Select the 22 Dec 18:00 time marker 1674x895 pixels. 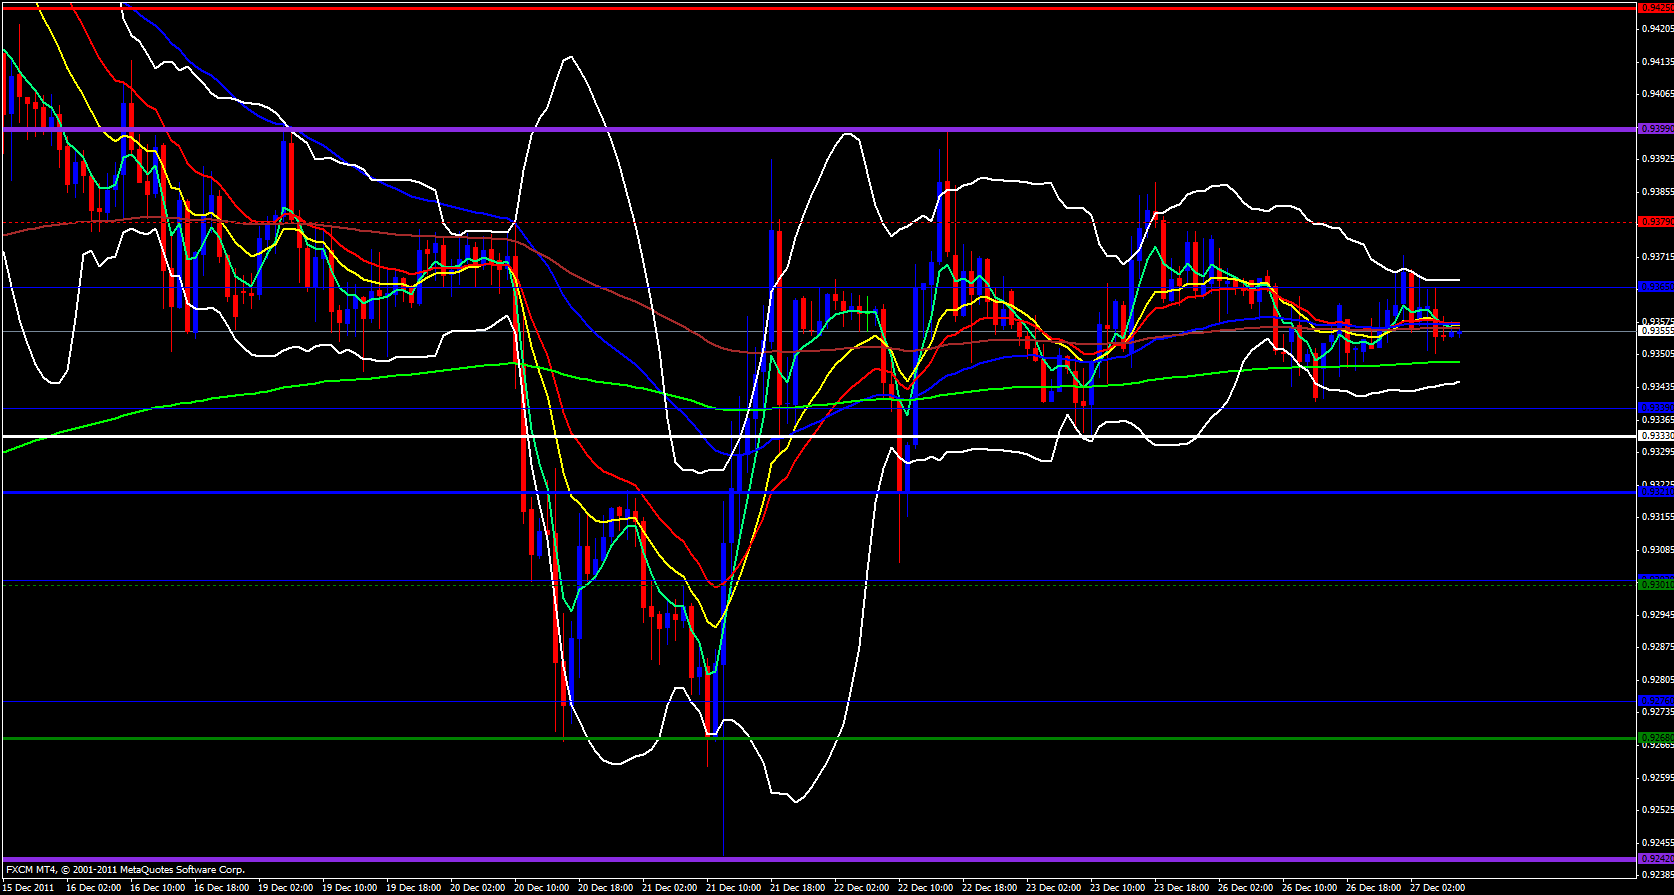coord(990,887)
